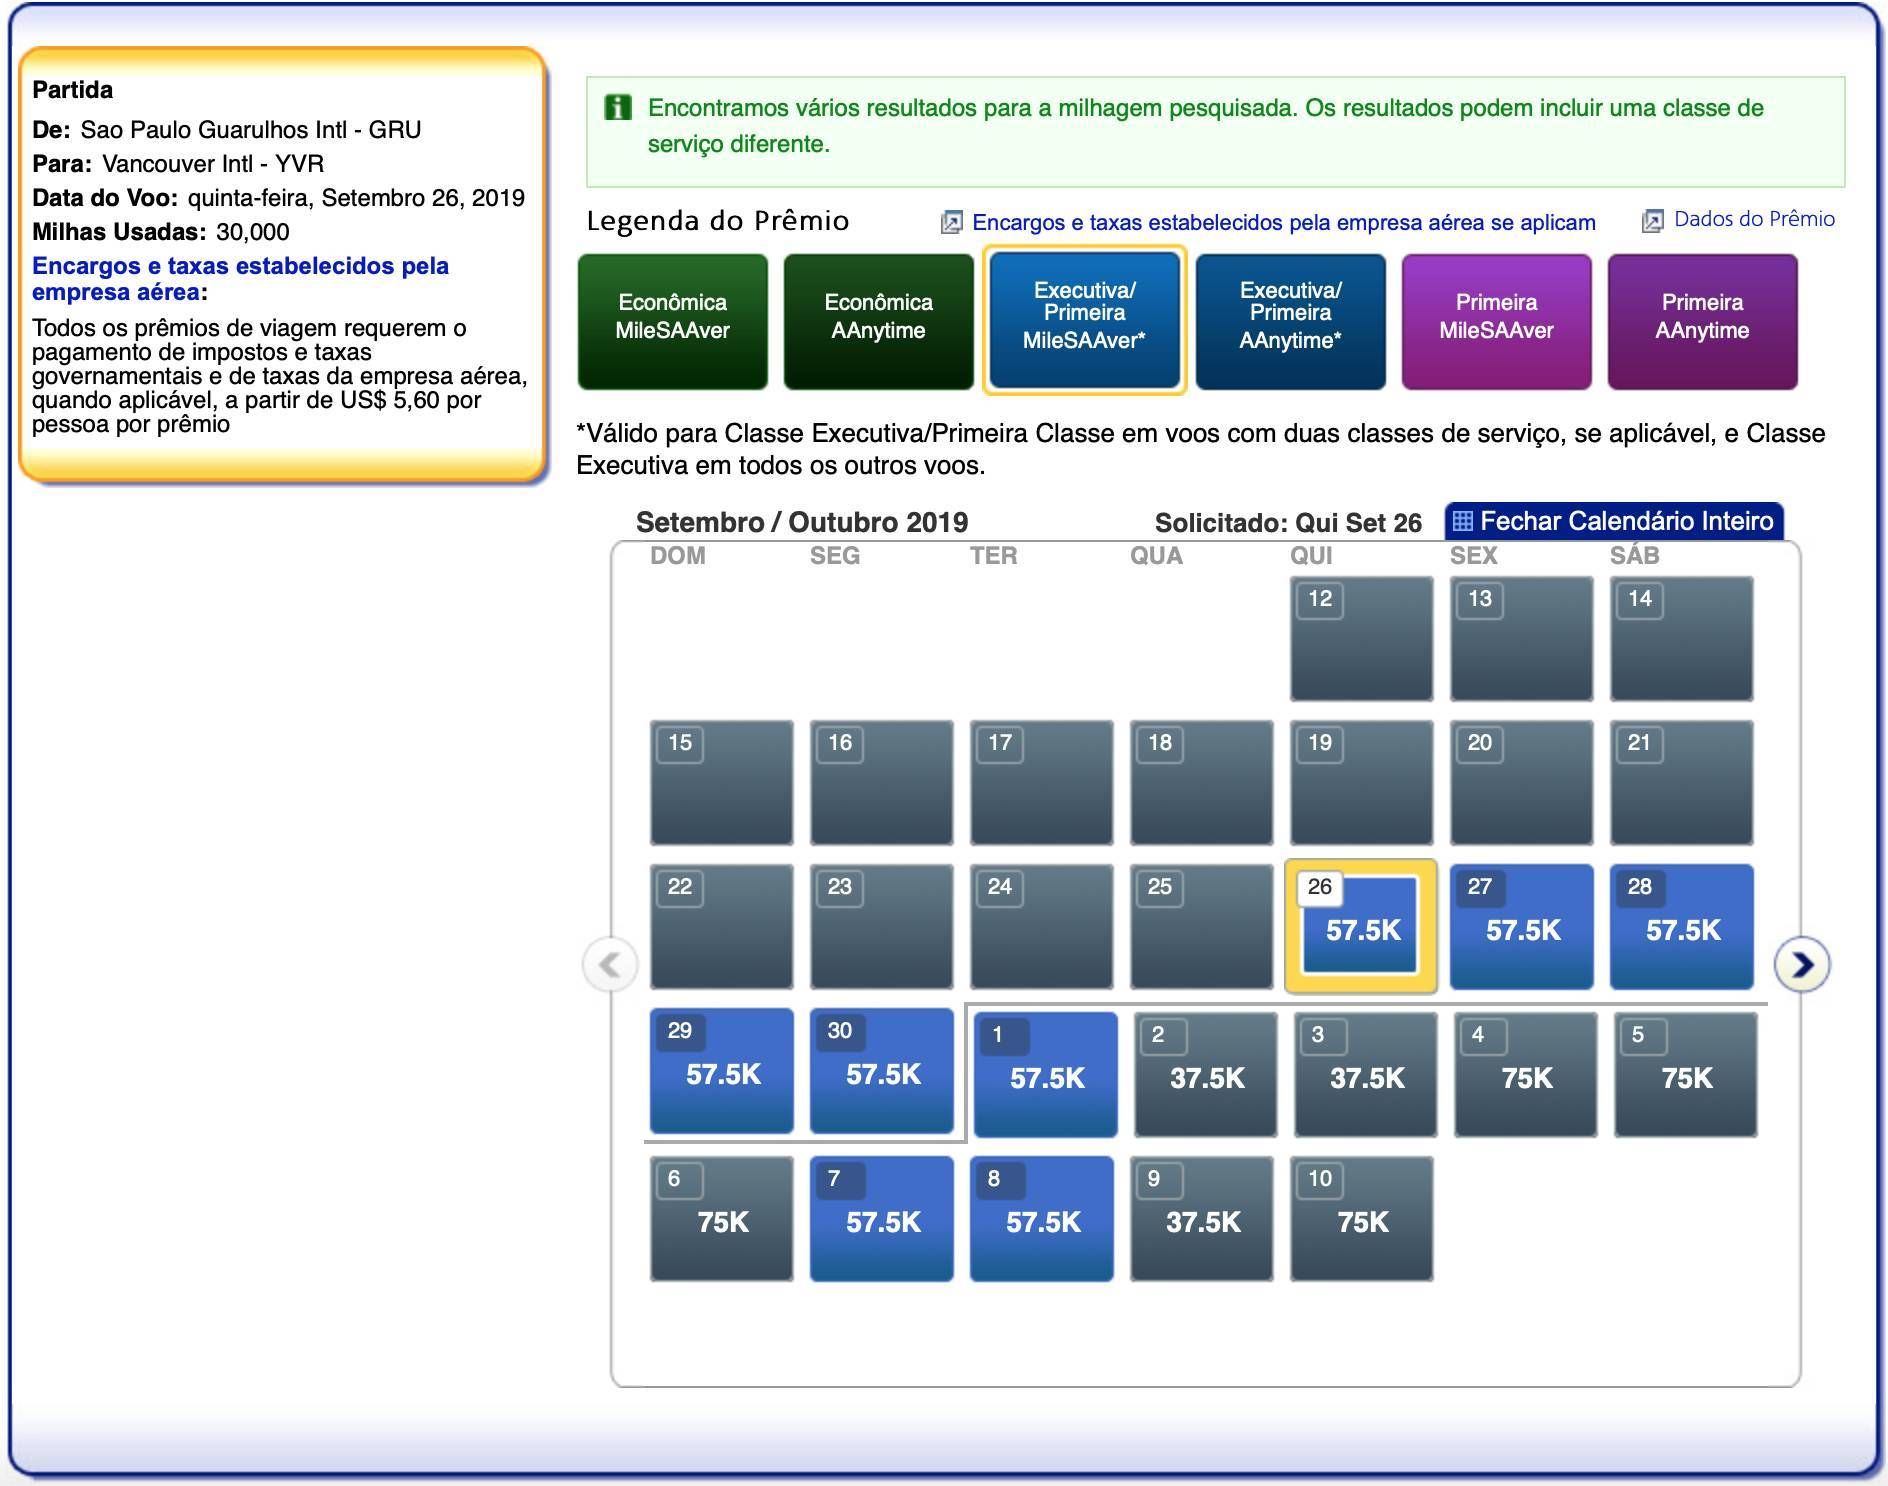Select September 27 for 57.5K miles
Image resolution: width=1888 pixels, height=1486 pixels.
(x=1521, y=927)
